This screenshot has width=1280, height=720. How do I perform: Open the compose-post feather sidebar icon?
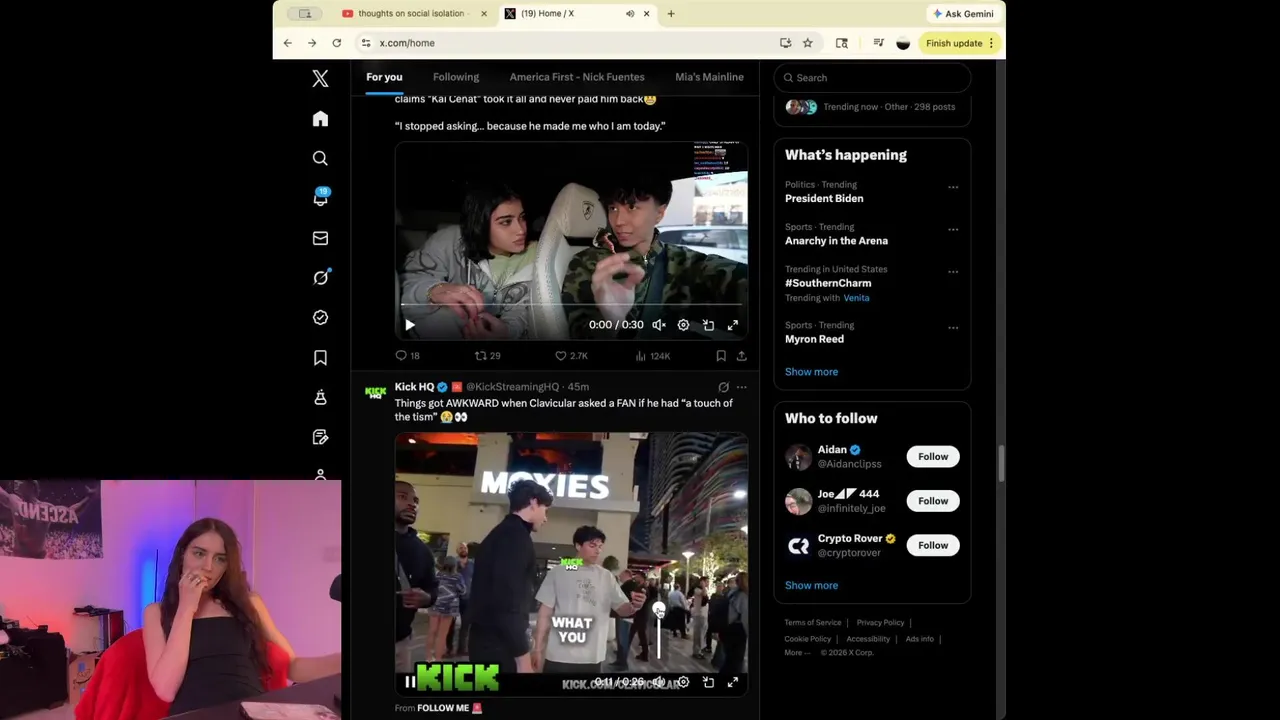click(x=320, y=437)
